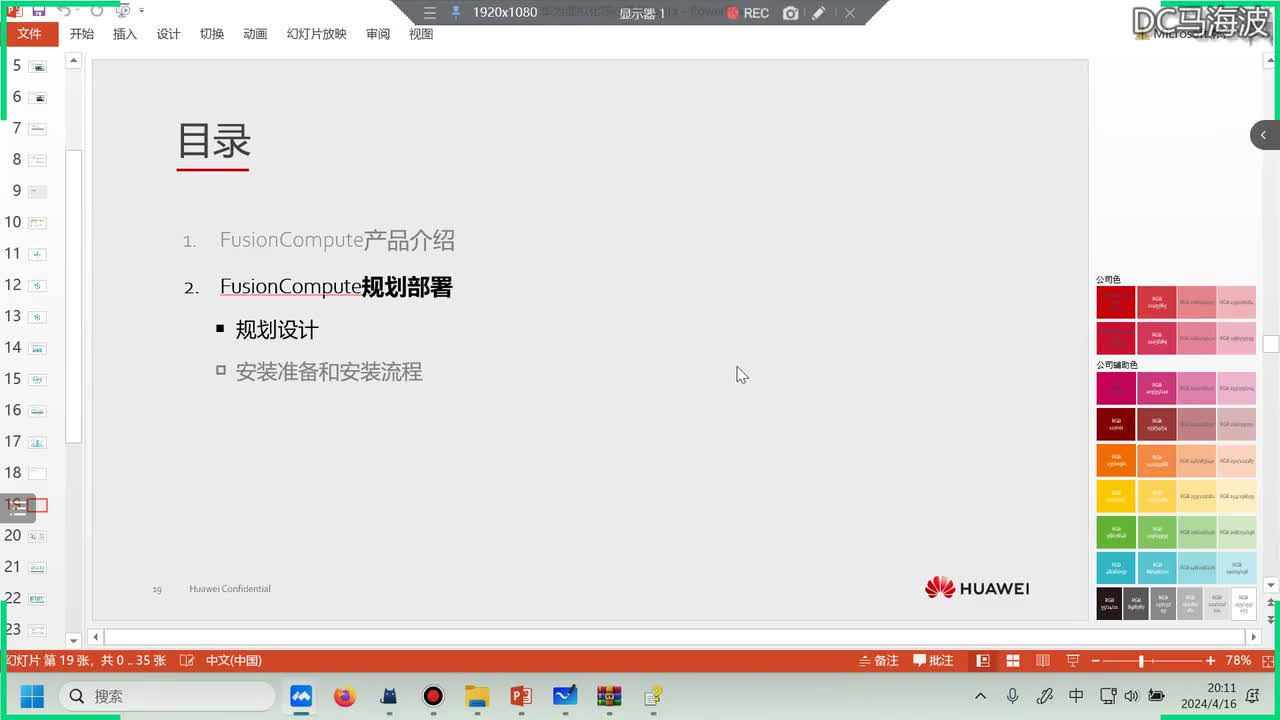Fit slide to window icon
This screenshot has height=720, width=1280.
[x=1270, y=661]
